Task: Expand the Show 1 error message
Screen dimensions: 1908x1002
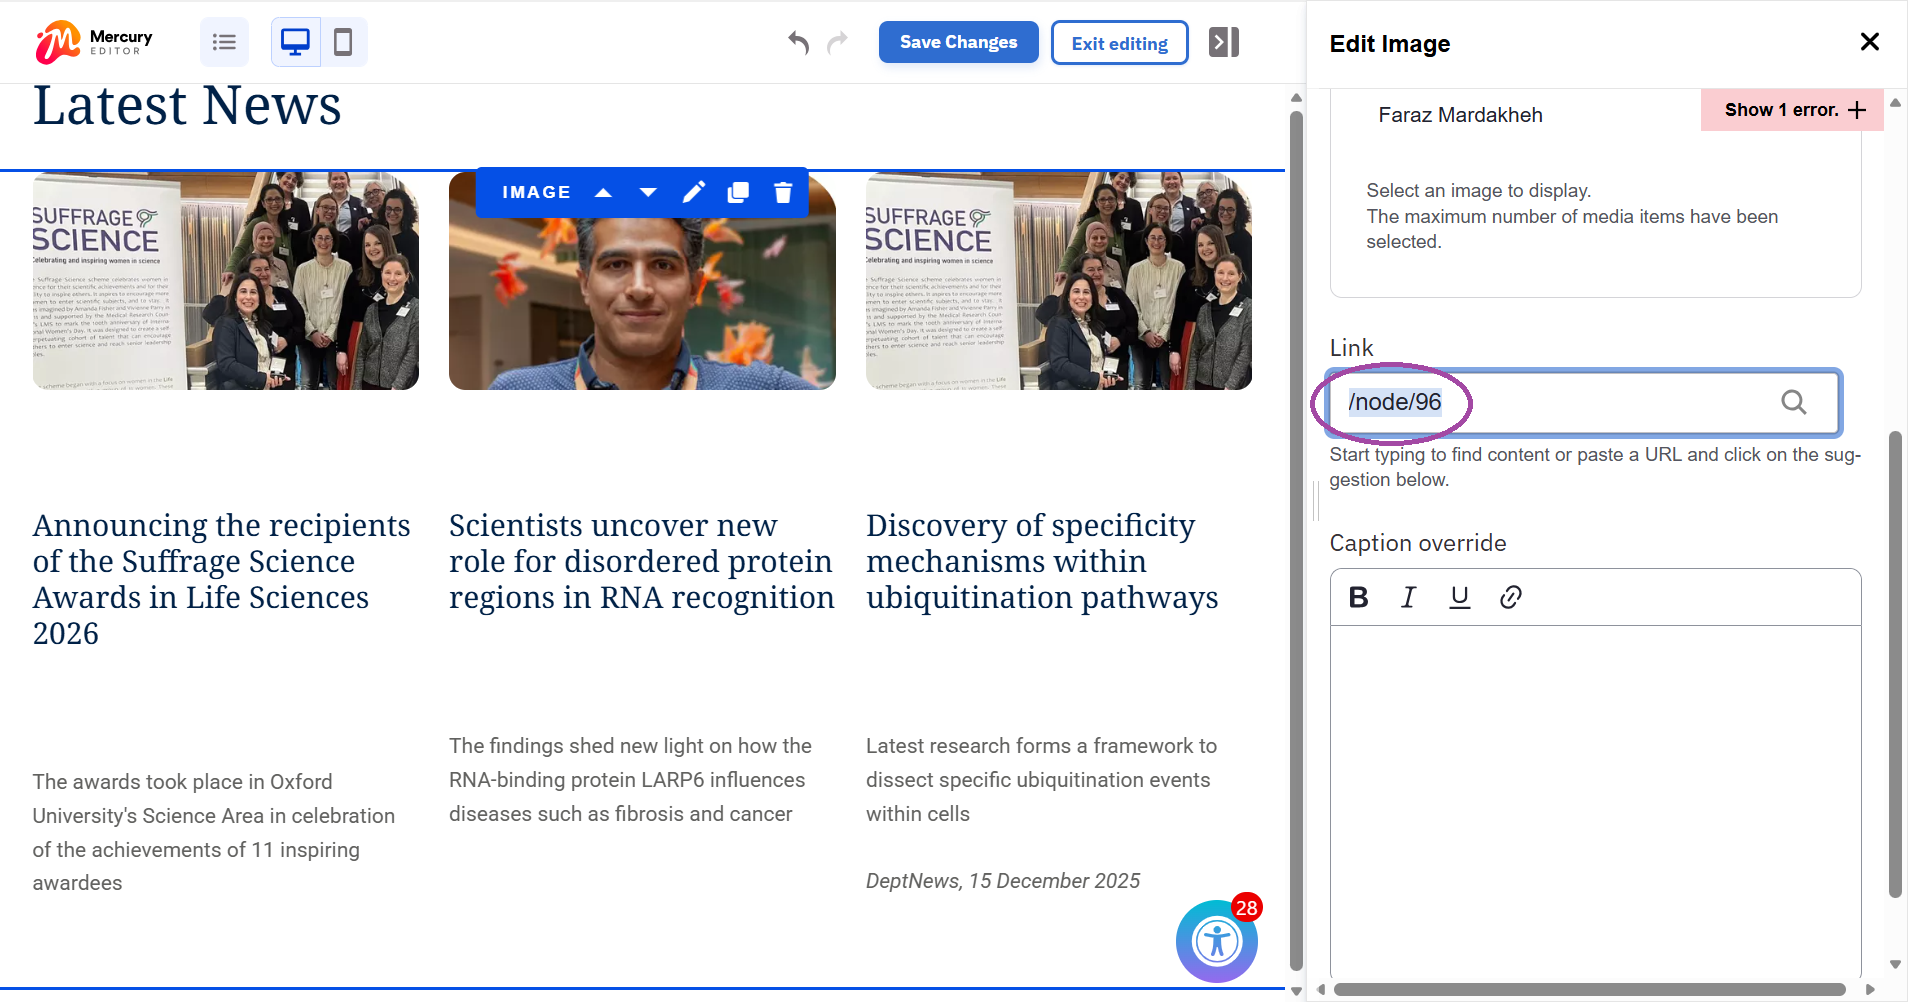Action: (x=1792, y=110)
